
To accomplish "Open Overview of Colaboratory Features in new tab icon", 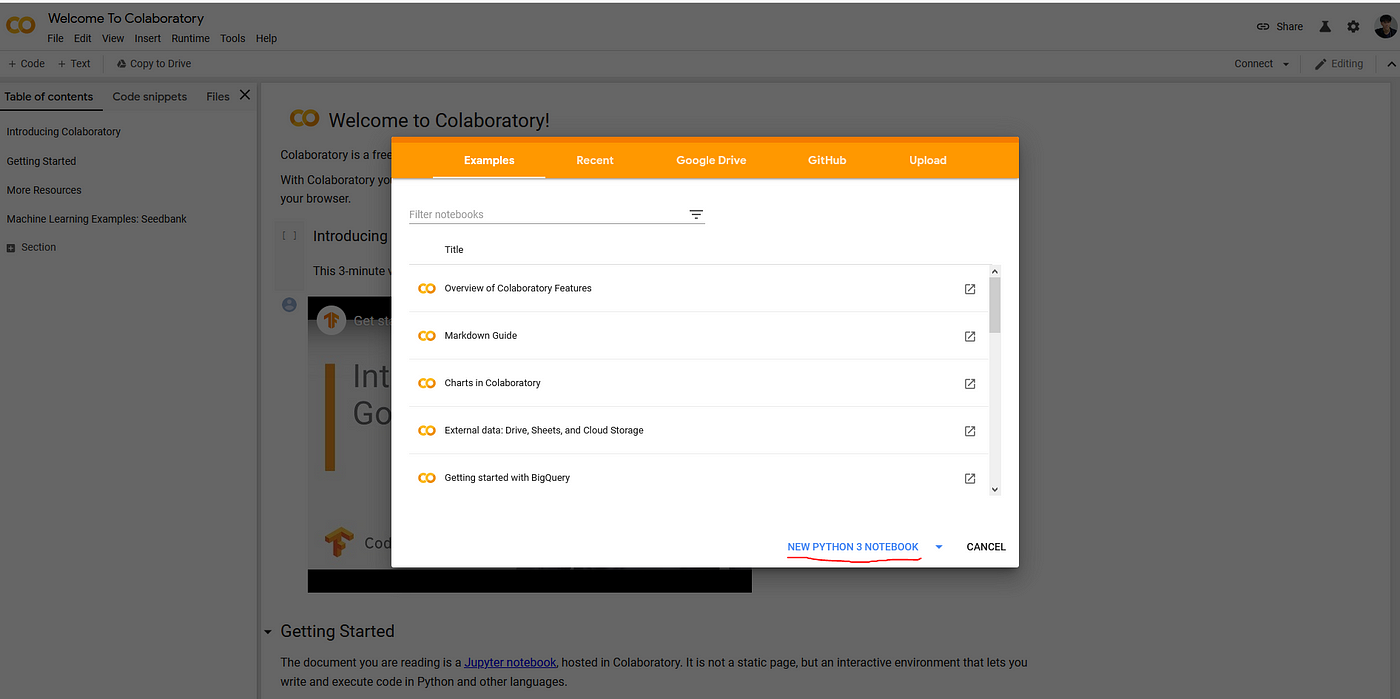I will 969,289.
